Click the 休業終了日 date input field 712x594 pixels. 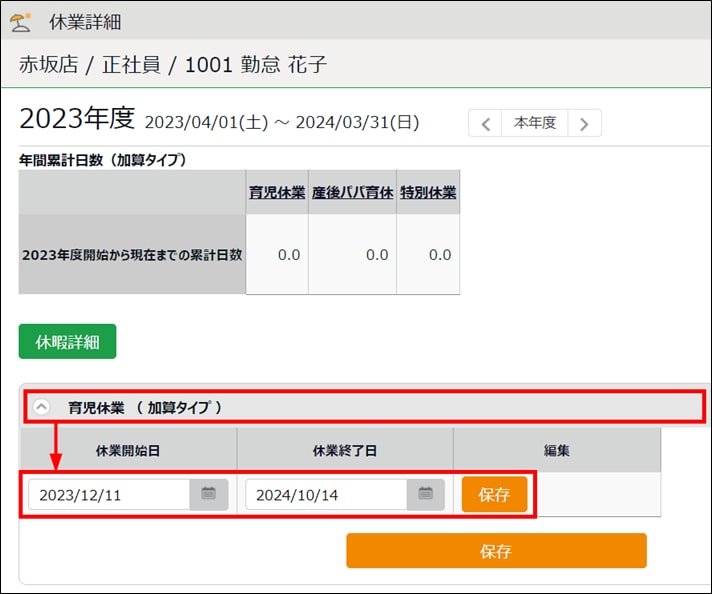(325, 494)
